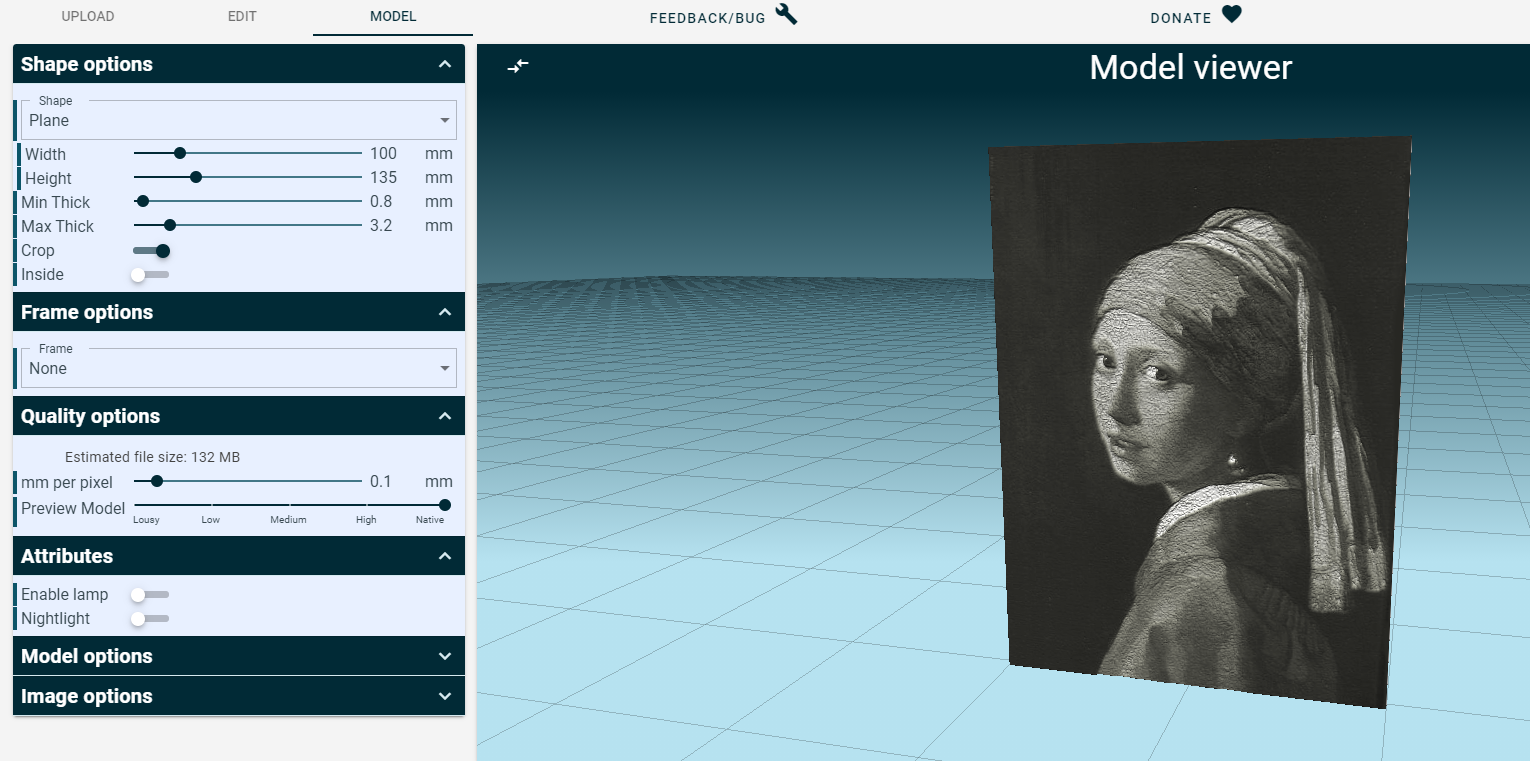Click the heart icon next to Donate
Screen dimensions: 1530x761
click(x=1231, y=15)
